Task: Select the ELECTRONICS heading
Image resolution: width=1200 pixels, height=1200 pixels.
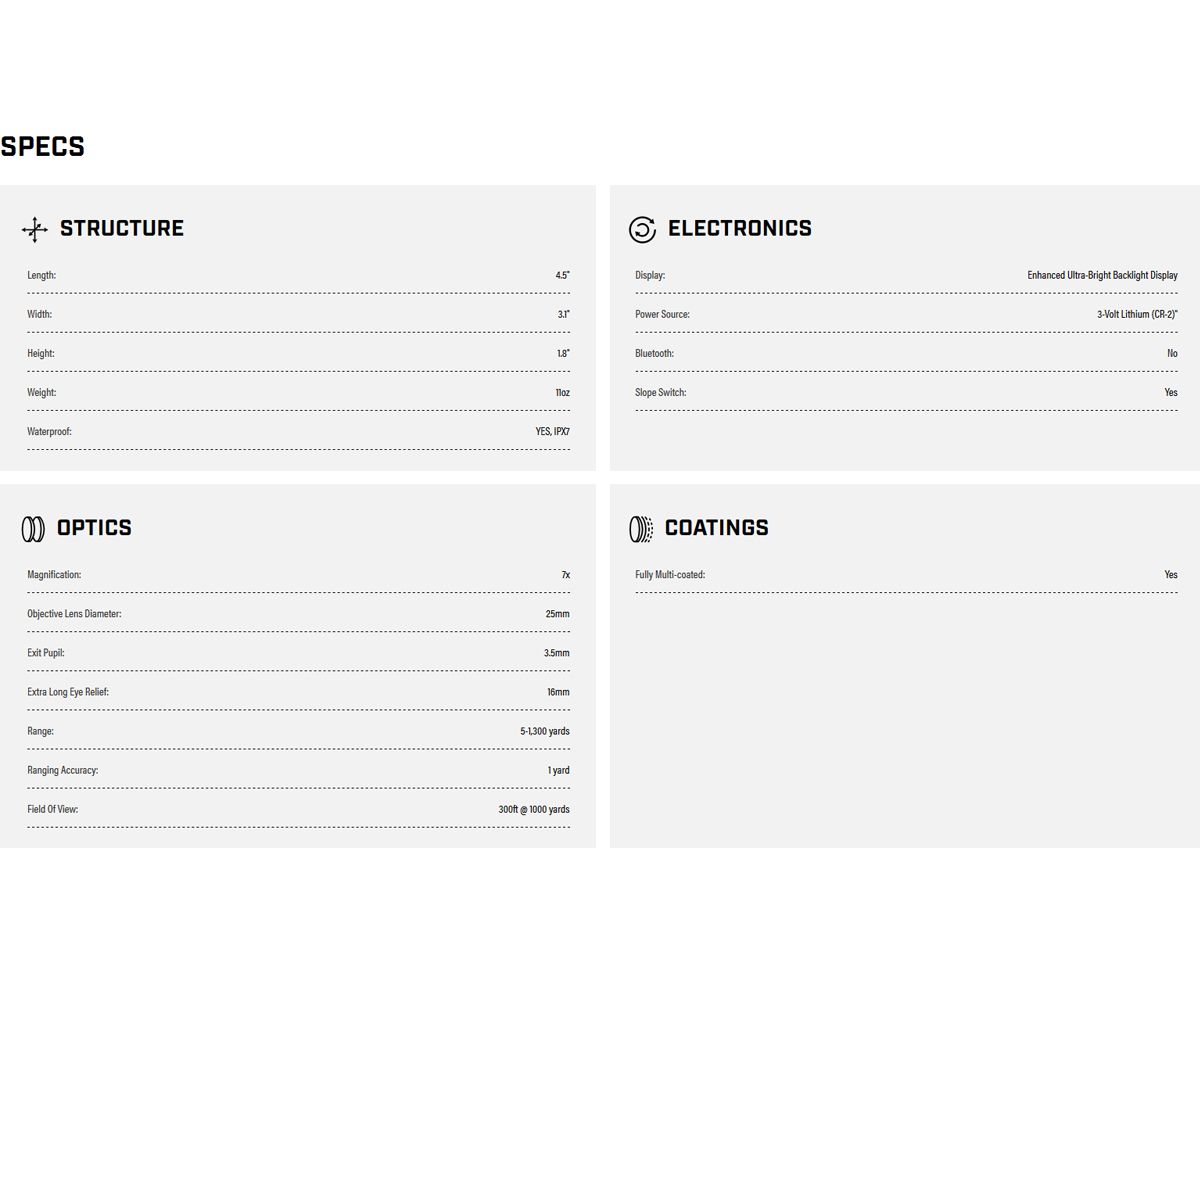Action: point(740,228)
